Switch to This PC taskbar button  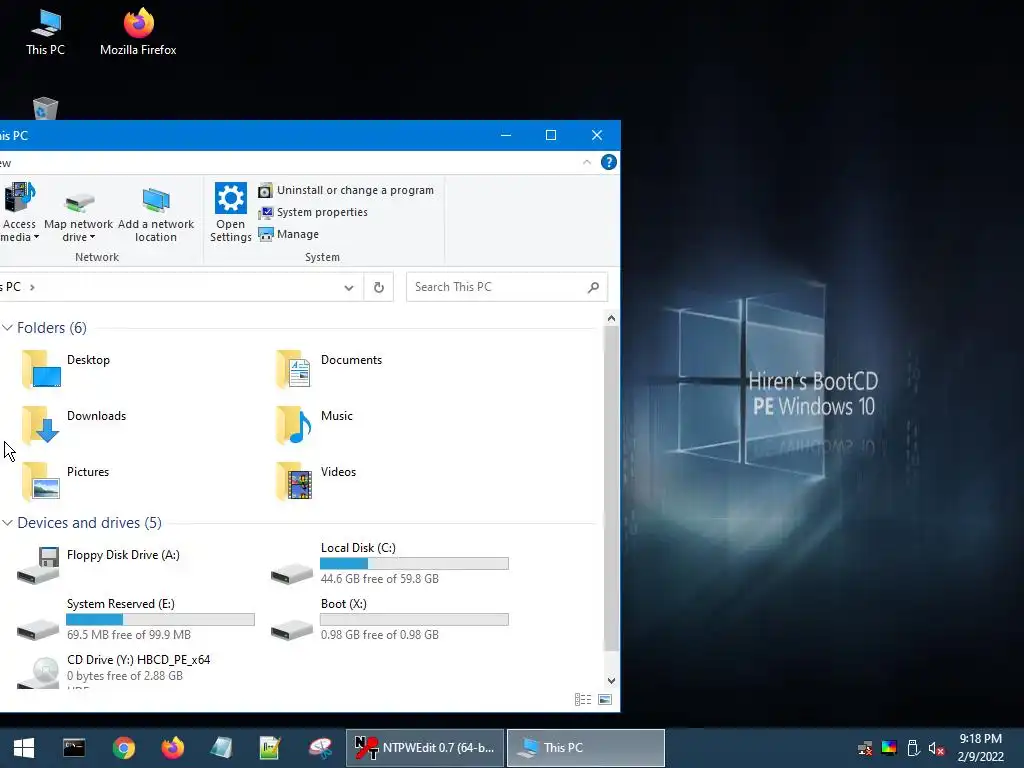click(586, 748)
